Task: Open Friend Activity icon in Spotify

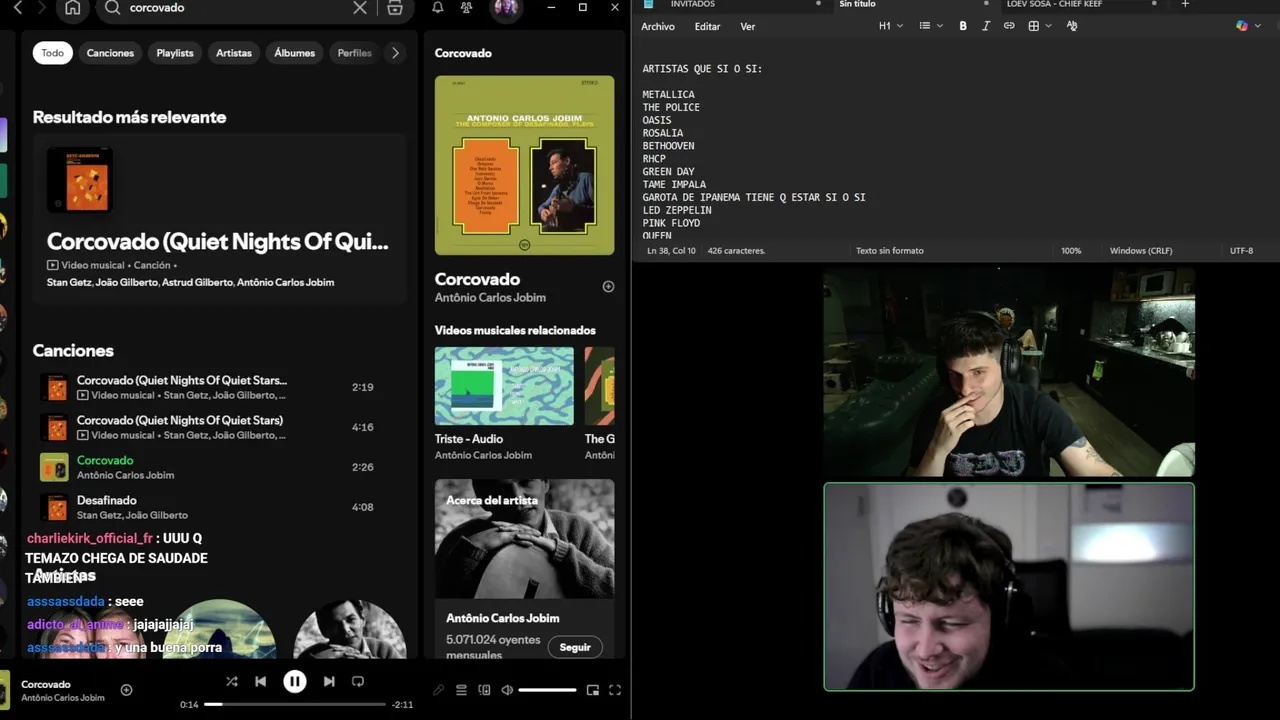Action: [467, 8]
